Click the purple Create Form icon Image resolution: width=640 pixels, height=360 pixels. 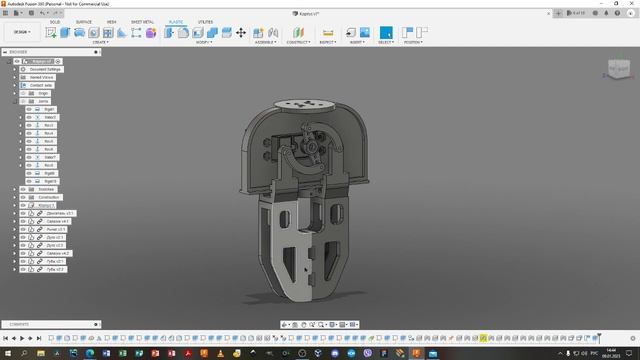(x=151, y=33)
